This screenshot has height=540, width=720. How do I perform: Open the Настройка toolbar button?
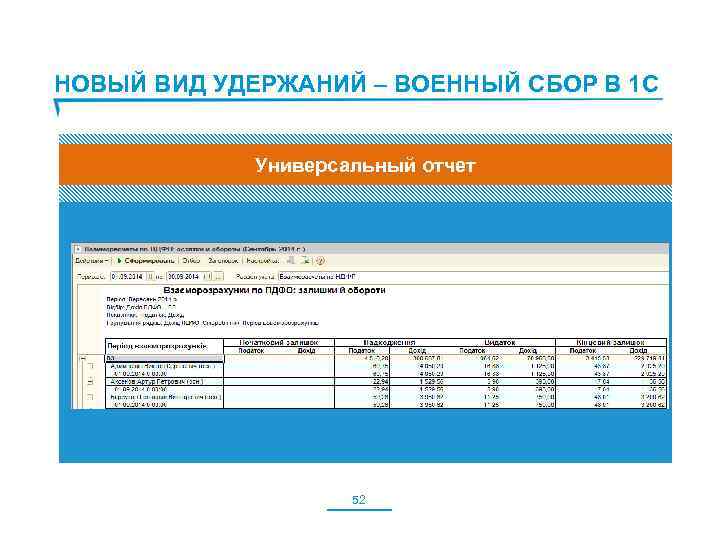263,260
